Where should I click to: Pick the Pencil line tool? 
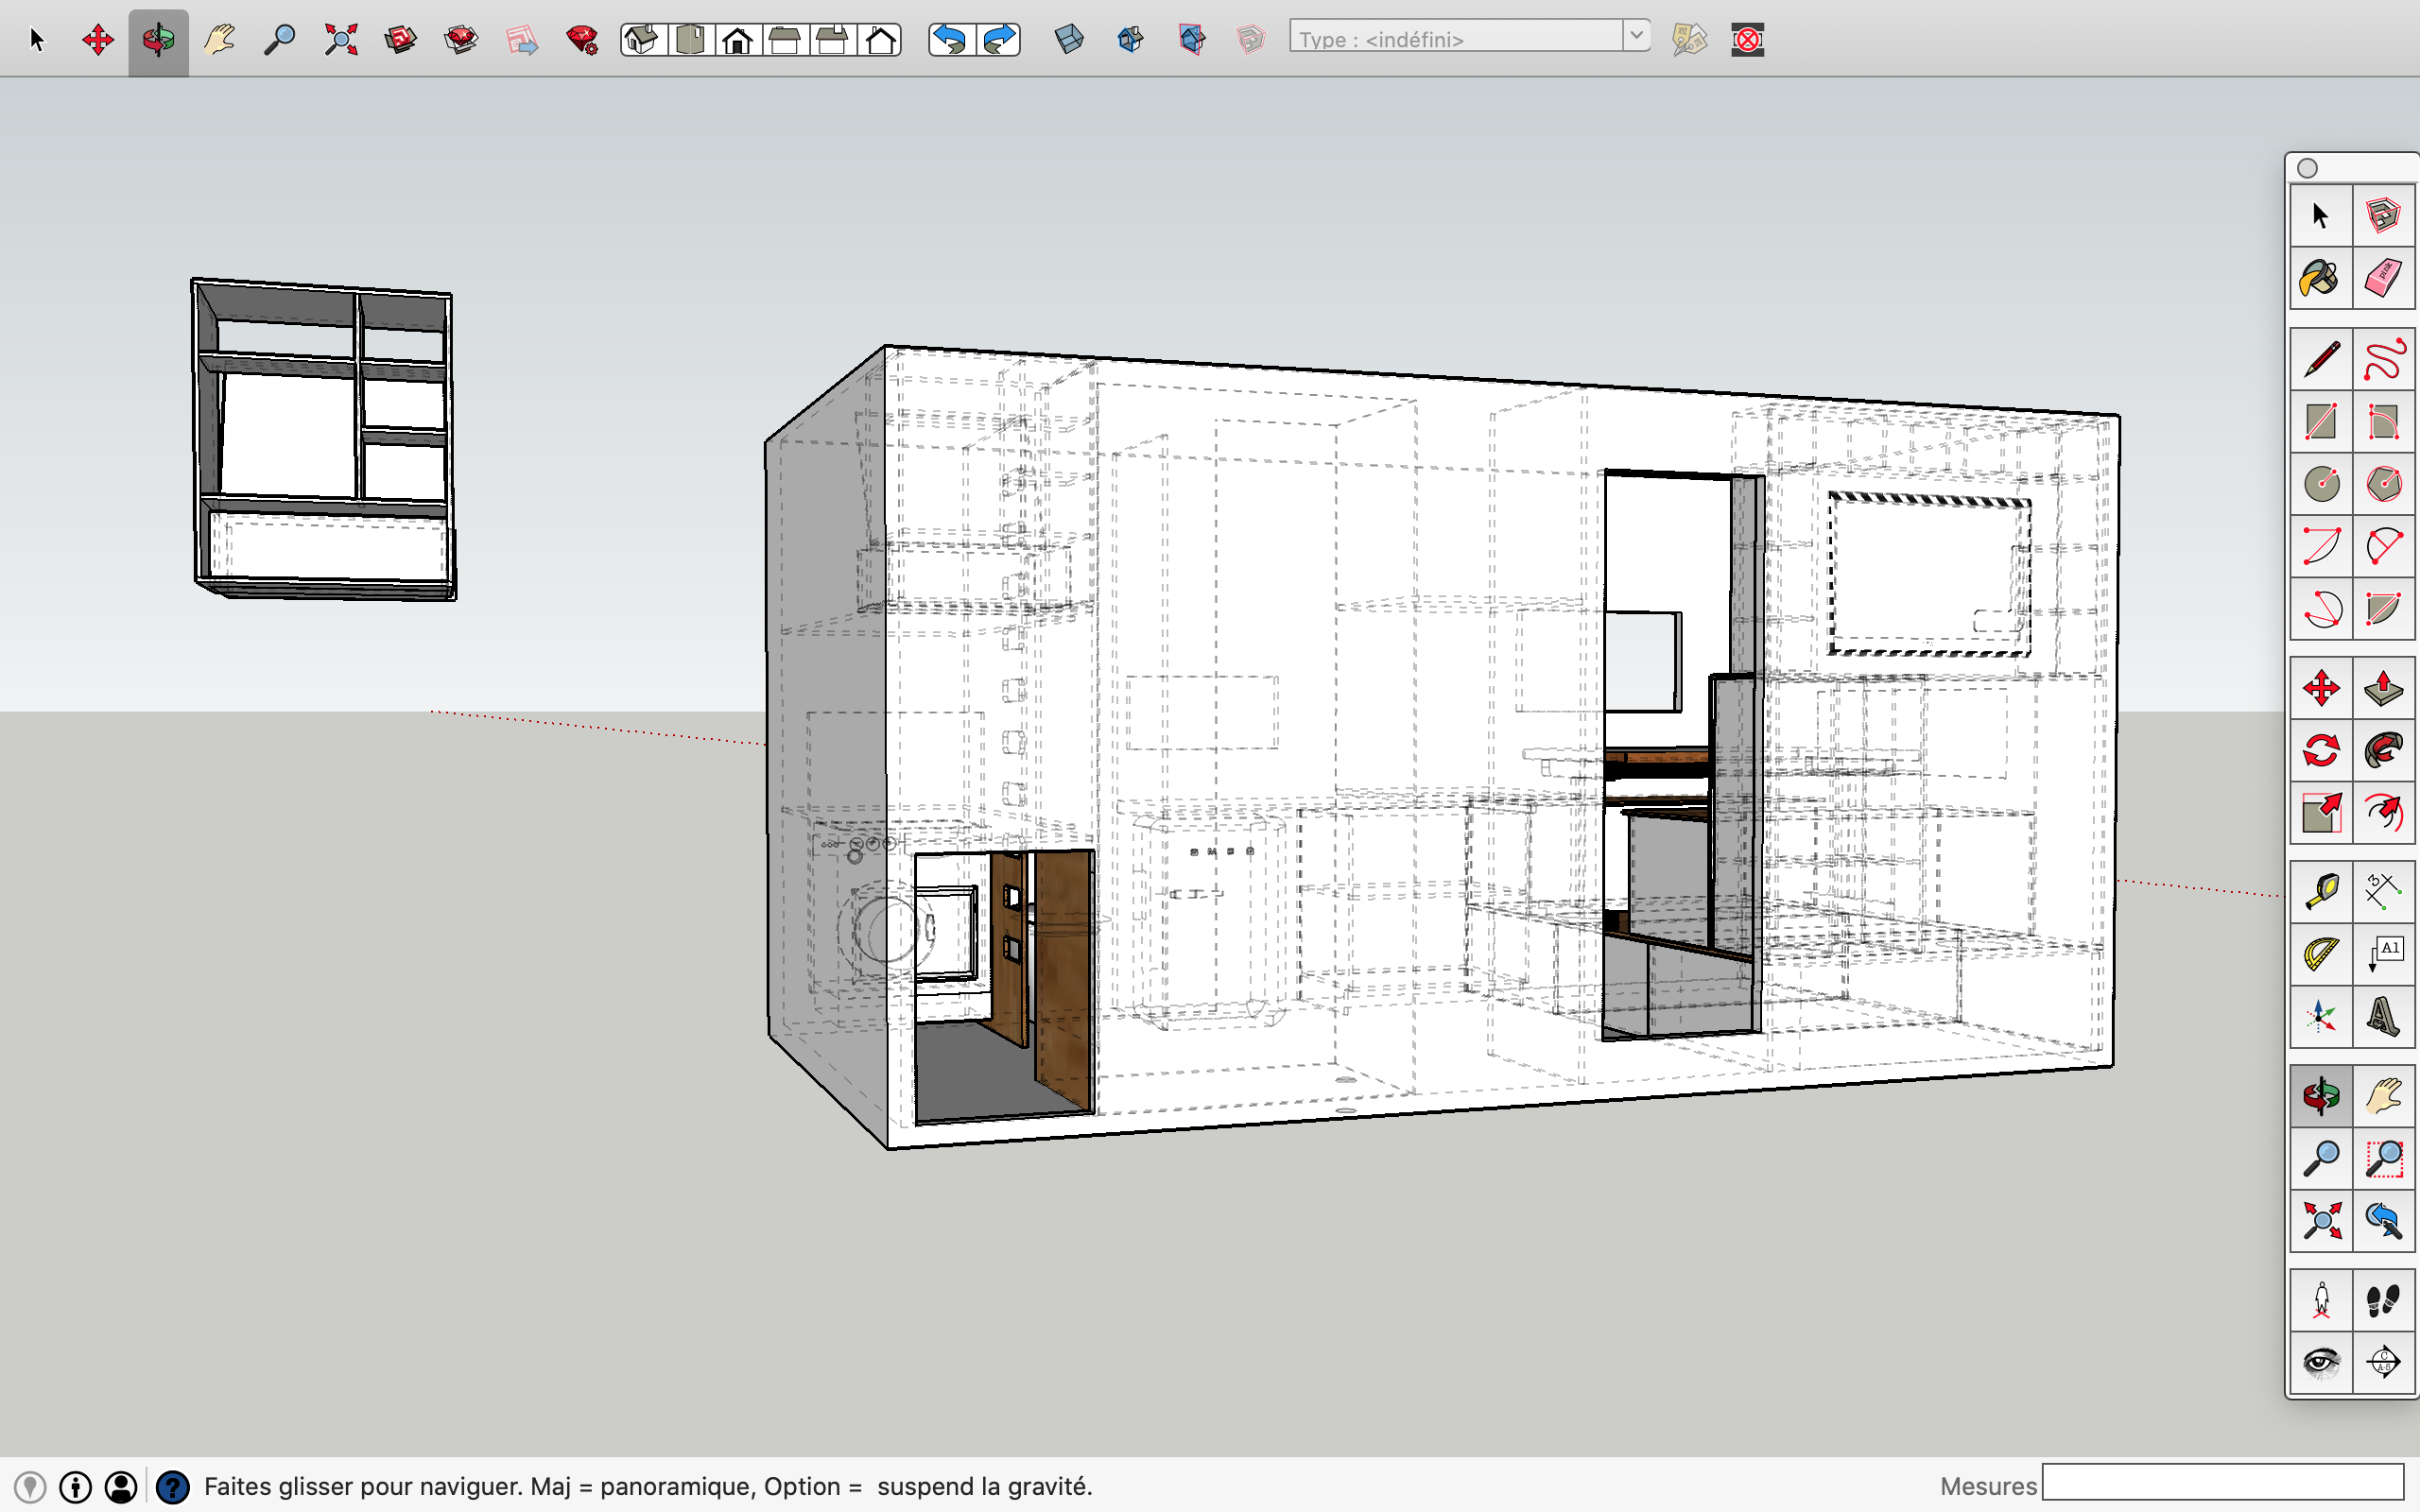(x=2320, y=359)
